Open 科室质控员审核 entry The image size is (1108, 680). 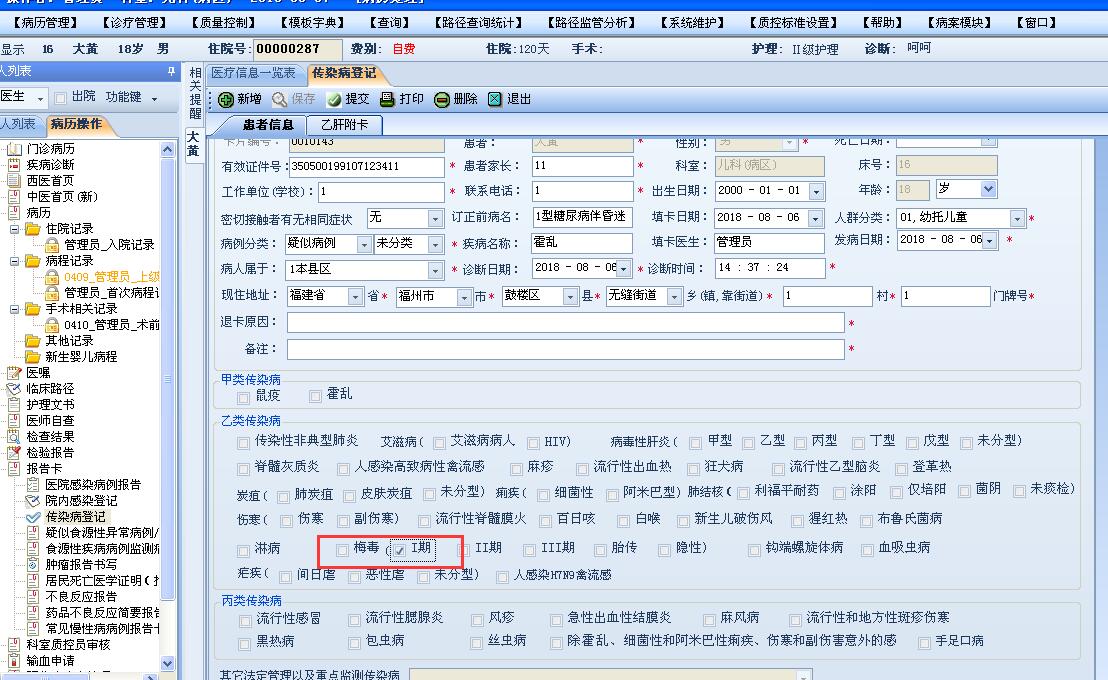[69, 645]
